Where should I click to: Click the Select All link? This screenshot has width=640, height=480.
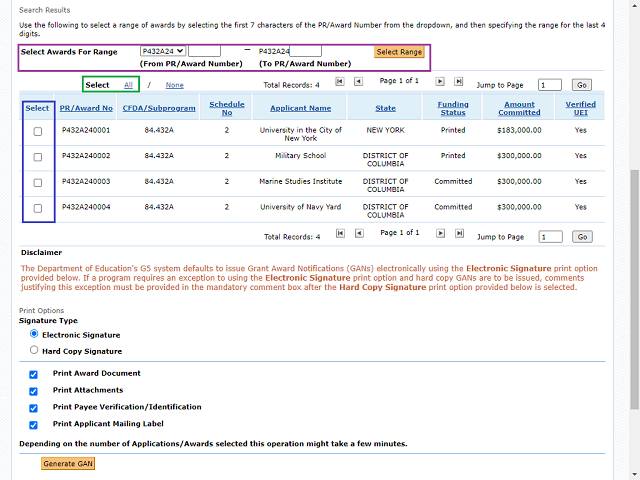[x=128, y=85]
